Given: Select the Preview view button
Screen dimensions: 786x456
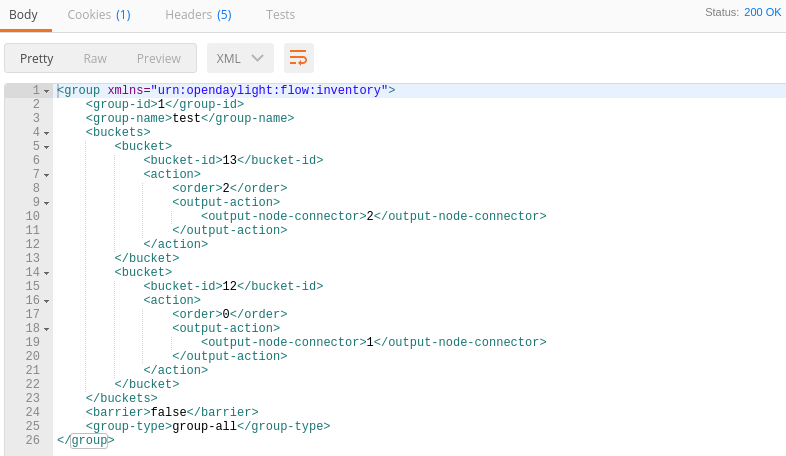Looking at the screenshot, I should pos(159,59).
